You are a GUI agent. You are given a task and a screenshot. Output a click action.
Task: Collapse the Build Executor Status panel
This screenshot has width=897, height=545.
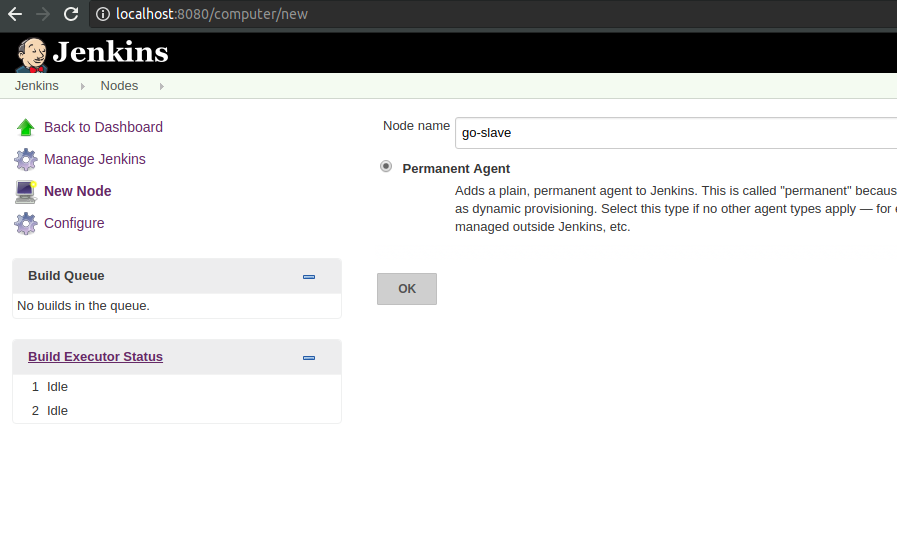[x=309, y=358]
